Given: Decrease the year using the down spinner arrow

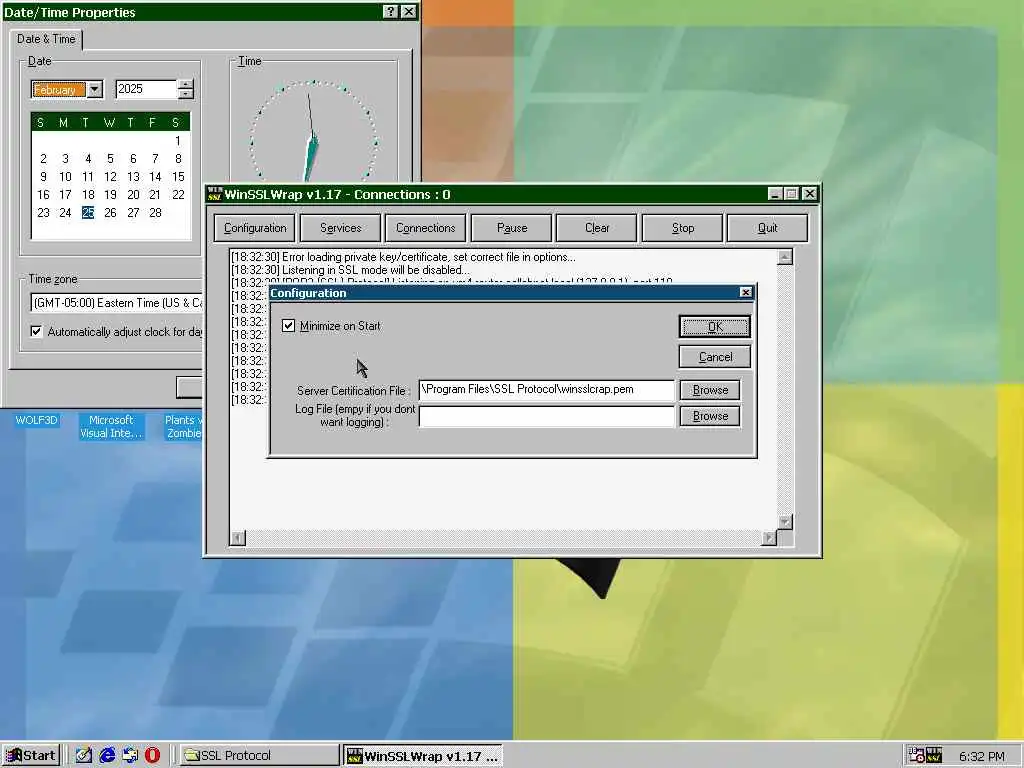Looking at the screenshot, I should (x=185, y=94).
